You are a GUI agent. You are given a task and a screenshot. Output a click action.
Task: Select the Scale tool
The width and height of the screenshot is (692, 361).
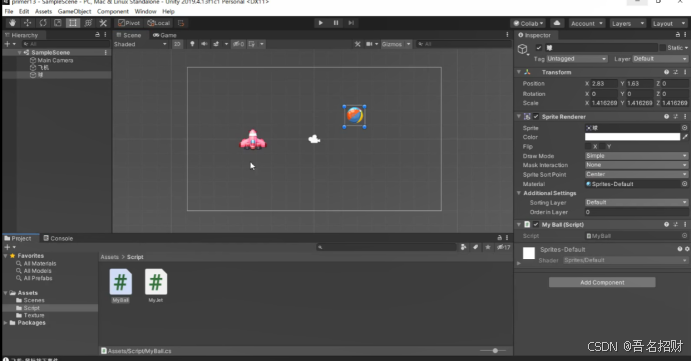coord(58,23)
